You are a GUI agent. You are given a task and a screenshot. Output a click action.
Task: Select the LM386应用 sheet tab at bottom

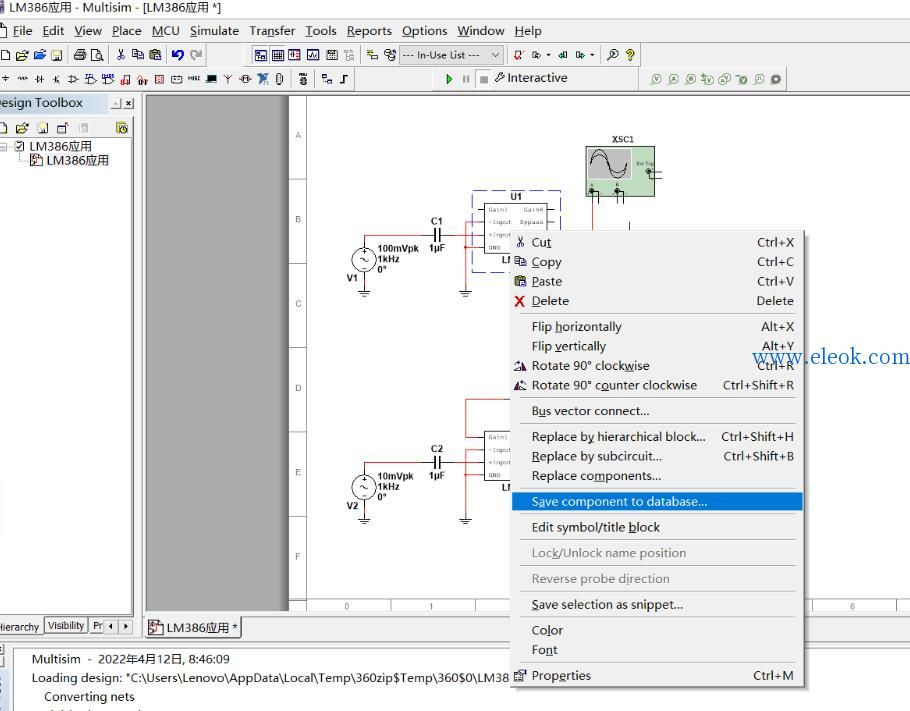click(x=193, y=627)
